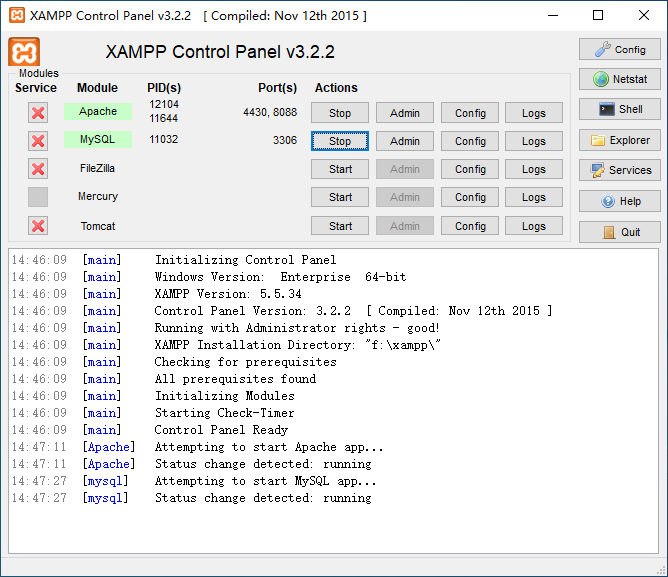668x577 pixels.
Task: Click Apache PID 11644
Action: coord(164,118)
